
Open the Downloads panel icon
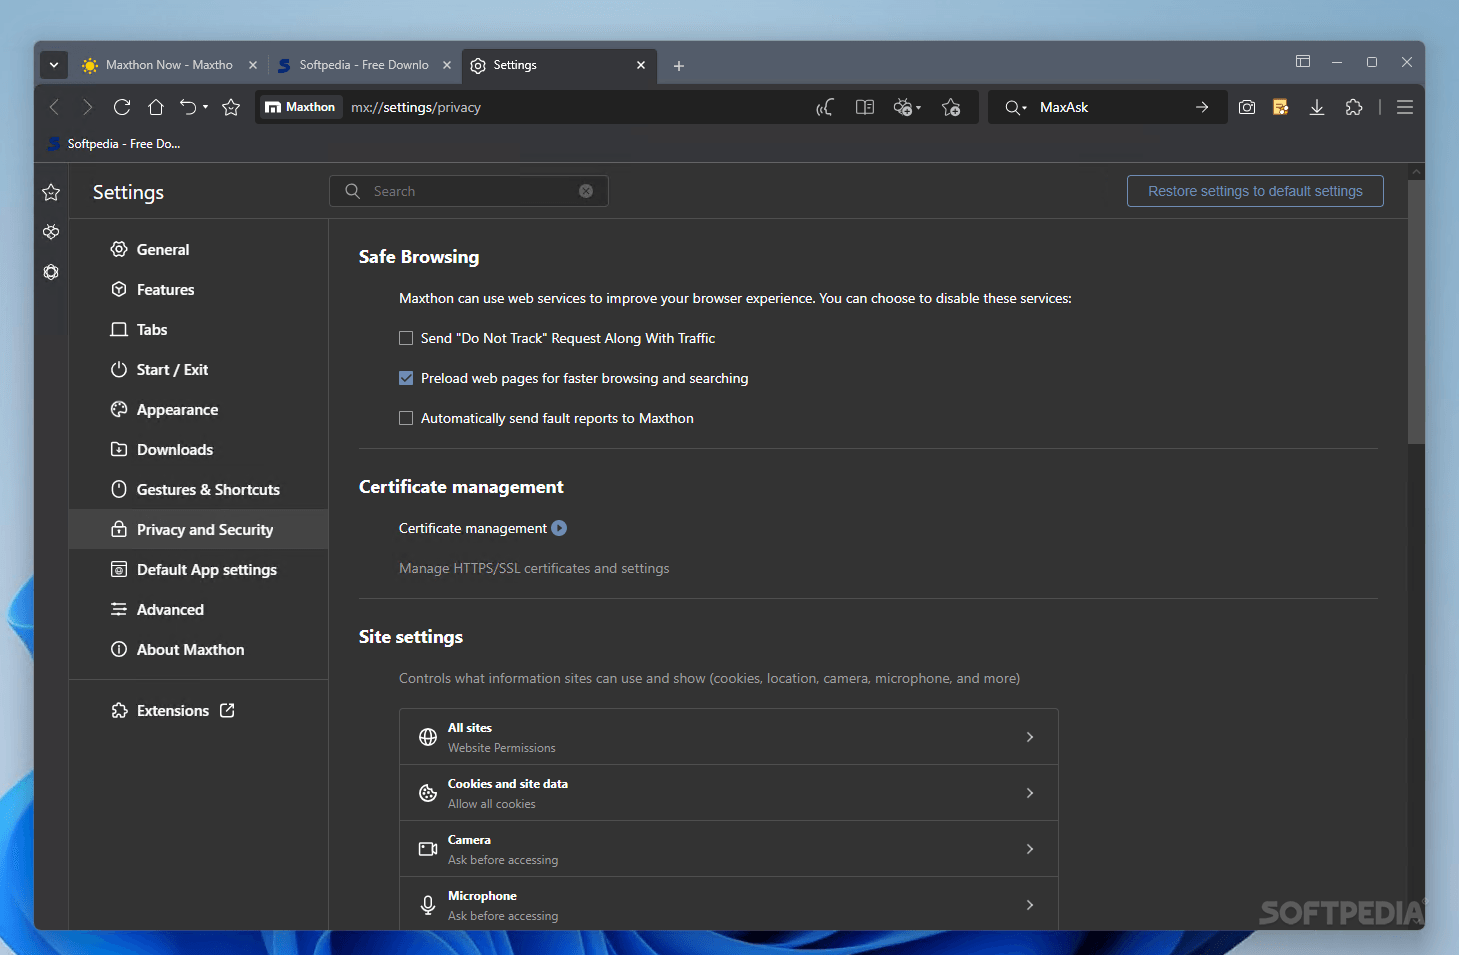pos(1317,107)
